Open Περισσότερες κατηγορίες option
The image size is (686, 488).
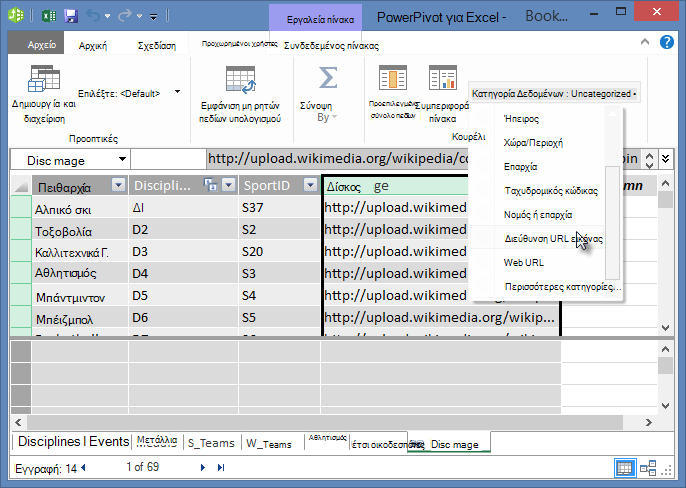tap(563, 287)
